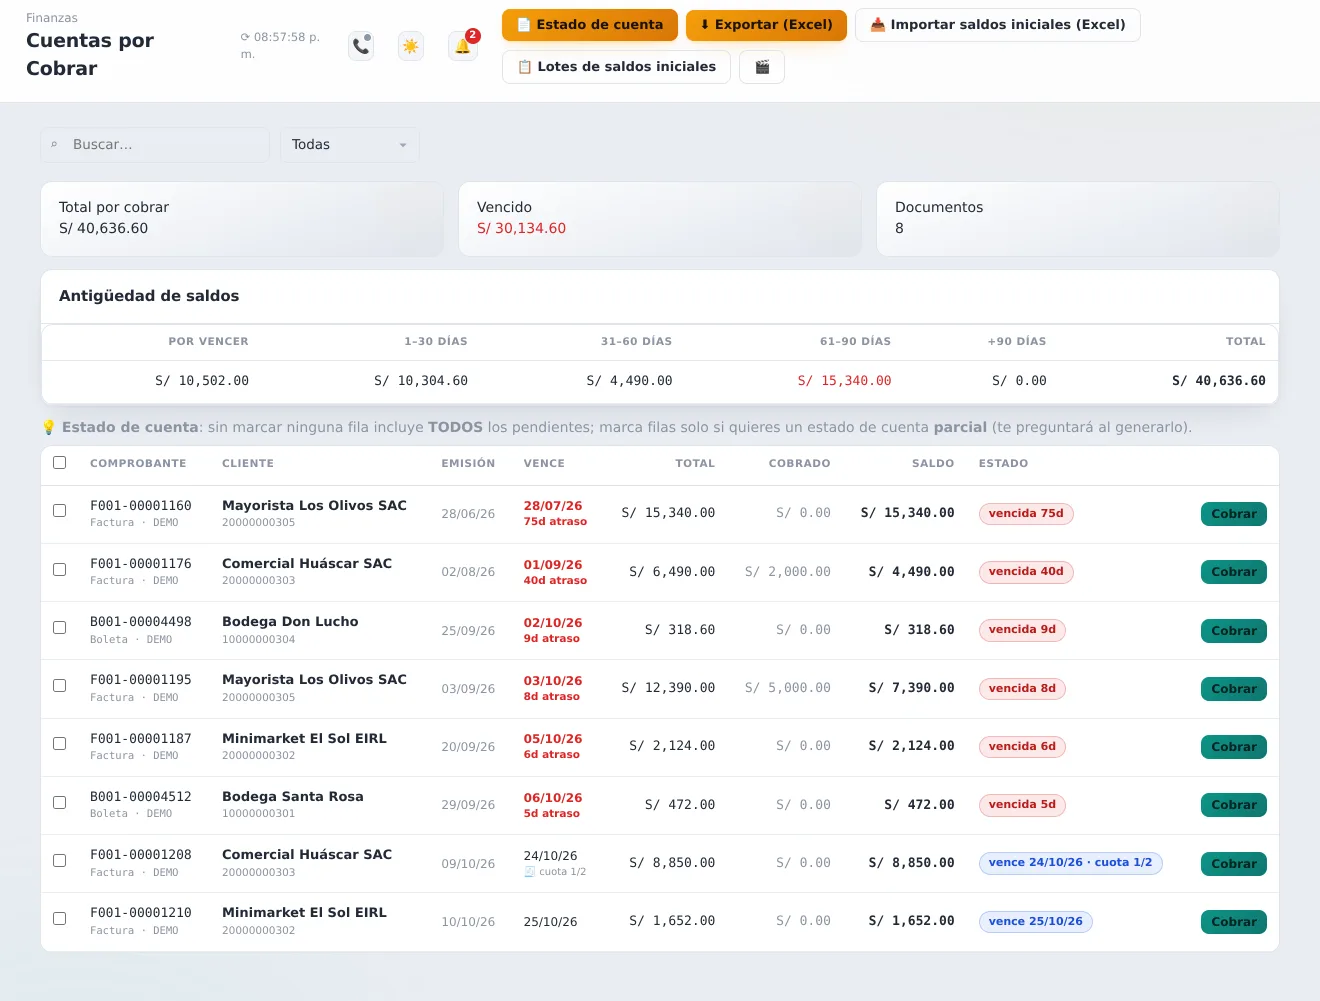Click the 'vencida 75d' status badge
The width and height of the screenshot is (1320, 1001).
coord(1026,514)
